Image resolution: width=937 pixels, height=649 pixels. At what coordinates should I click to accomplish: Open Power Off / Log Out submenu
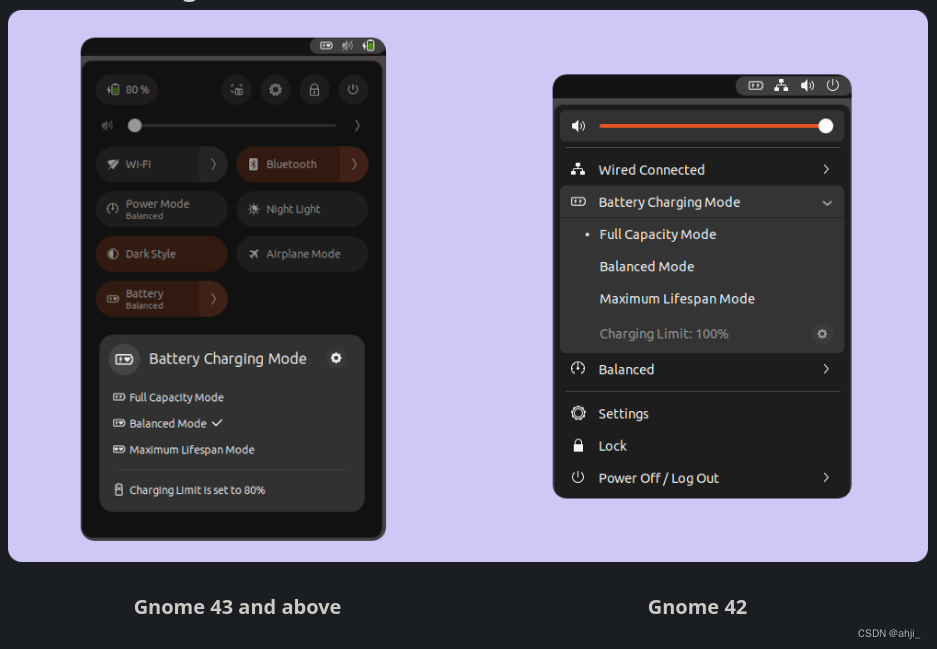pyautogui.click(x=702, y=478)
